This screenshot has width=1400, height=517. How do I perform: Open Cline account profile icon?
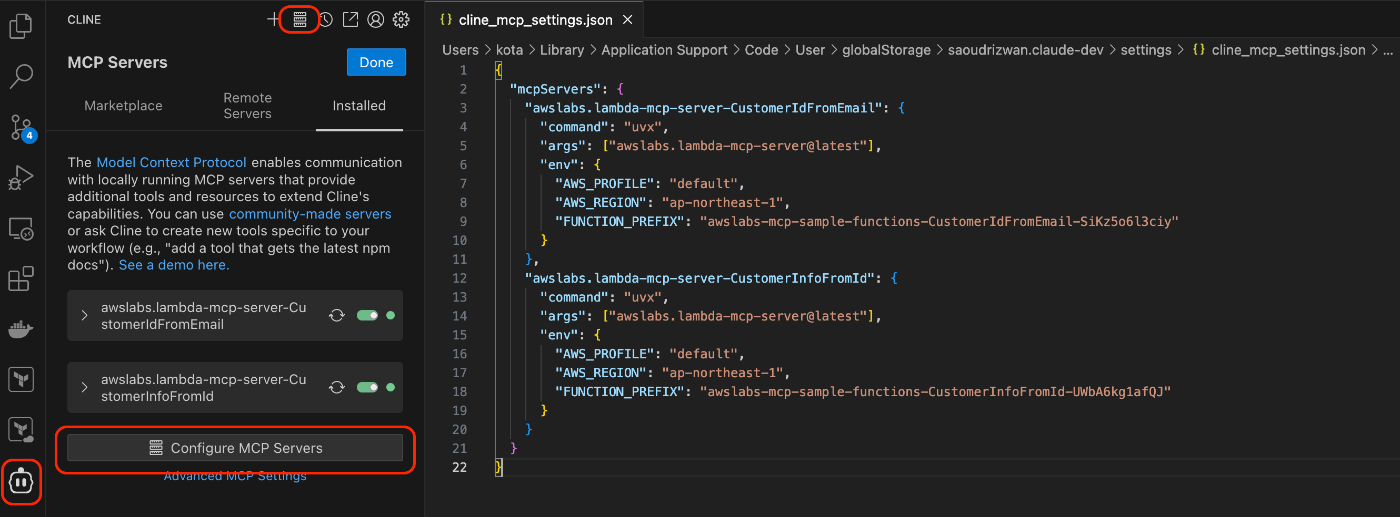[x=376, y=19]
